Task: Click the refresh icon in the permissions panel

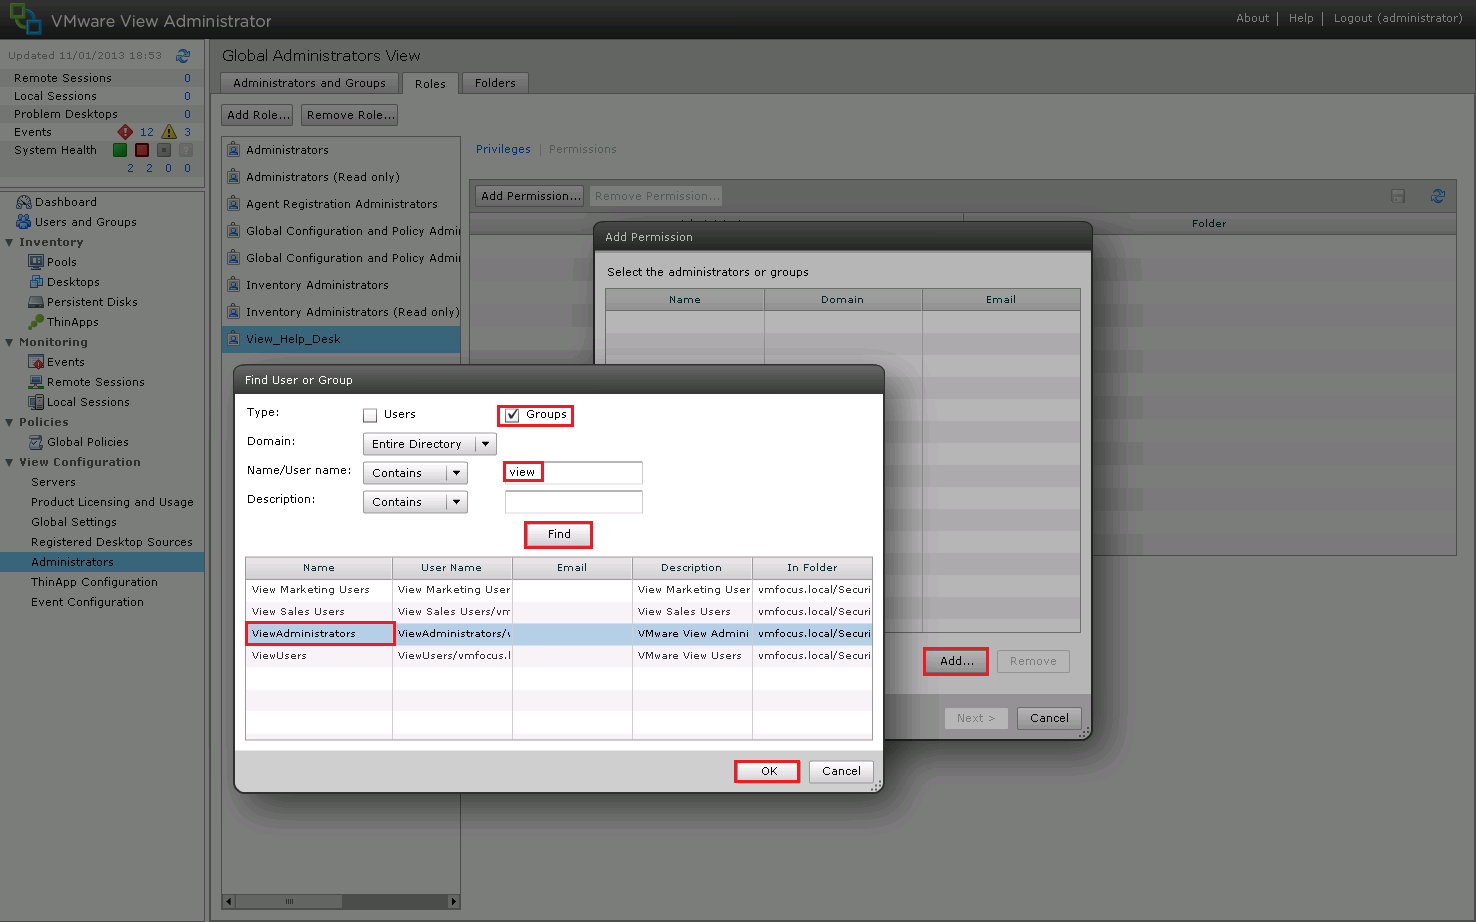Action: pyautogui.click(x=1437, y=196)
